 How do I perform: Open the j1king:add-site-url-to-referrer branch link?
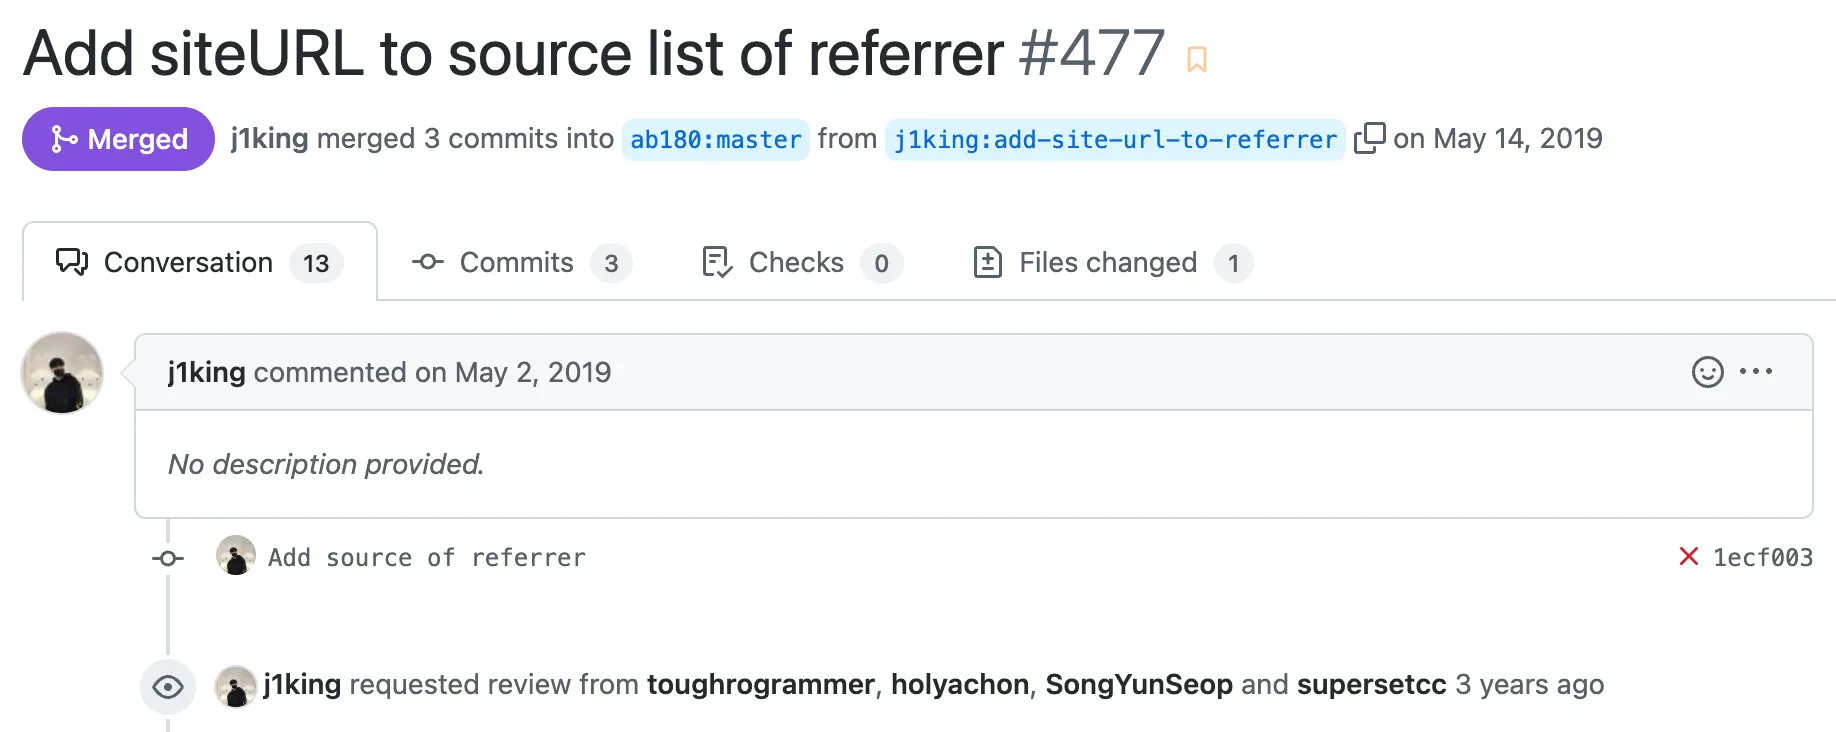(1114, 140)
